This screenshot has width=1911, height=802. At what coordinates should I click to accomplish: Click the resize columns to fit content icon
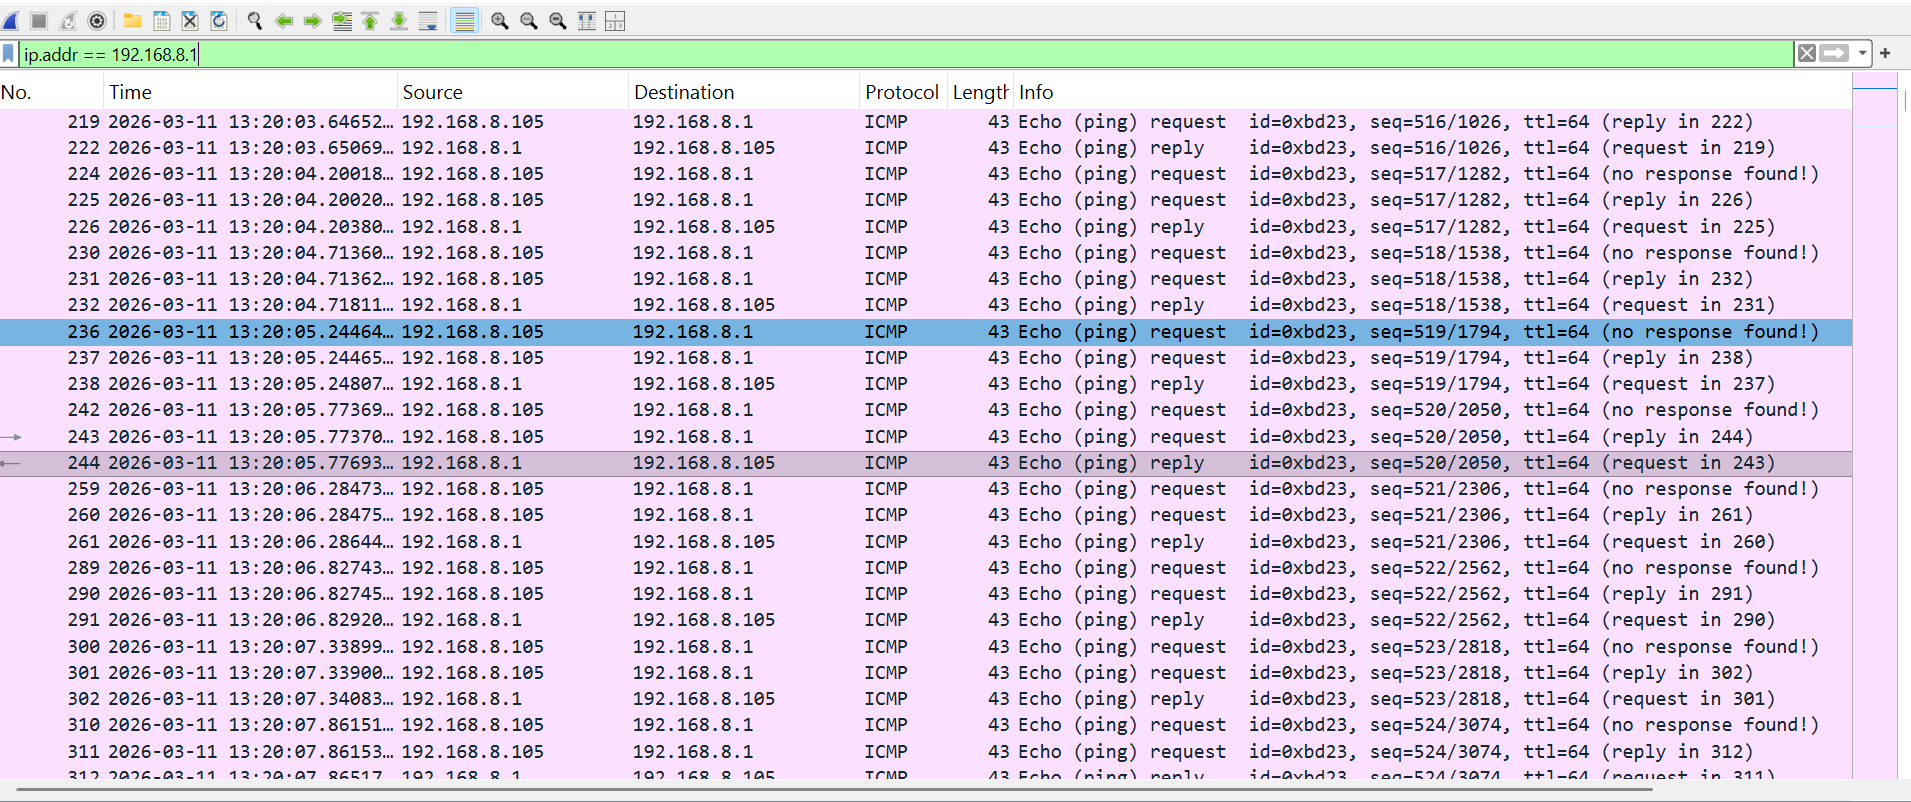pos(587,20)
